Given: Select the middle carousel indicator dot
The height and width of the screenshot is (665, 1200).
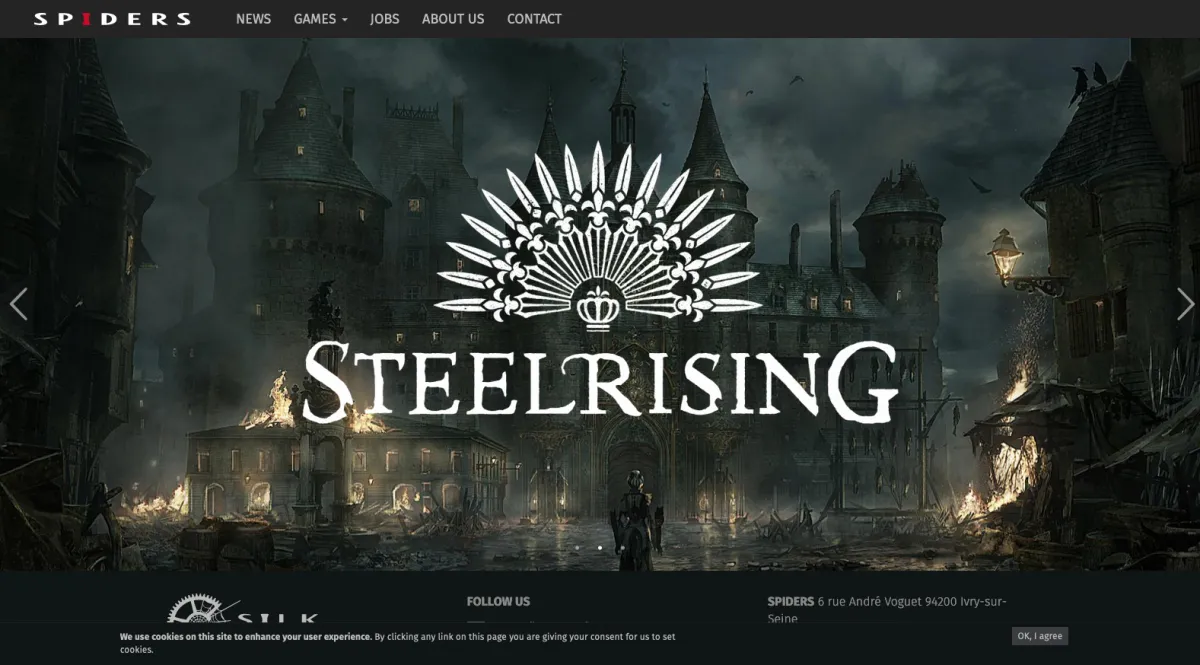Looking at the screenshot, I should (600, 548).
